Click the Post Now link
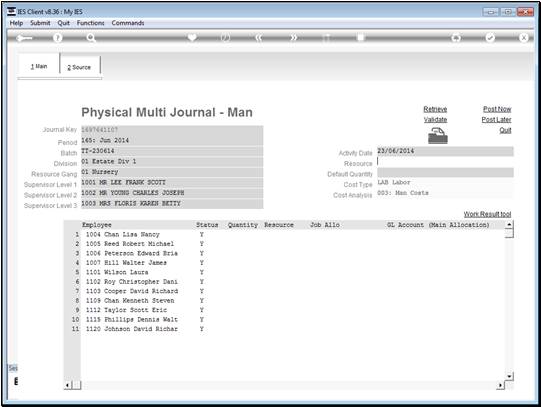Screen dimensions: 541x407 (497, 109)
